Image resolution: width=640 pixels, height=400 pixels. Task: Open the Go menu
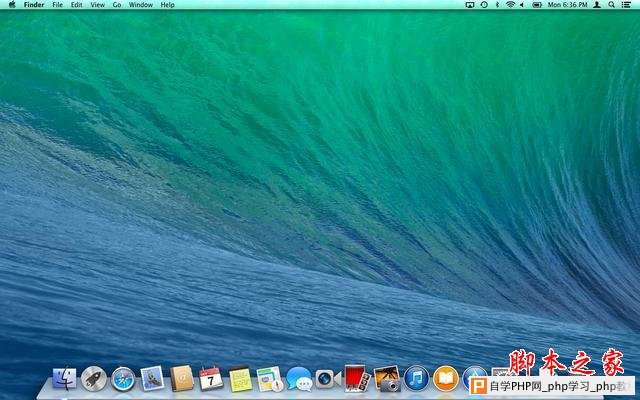(117, 5)
